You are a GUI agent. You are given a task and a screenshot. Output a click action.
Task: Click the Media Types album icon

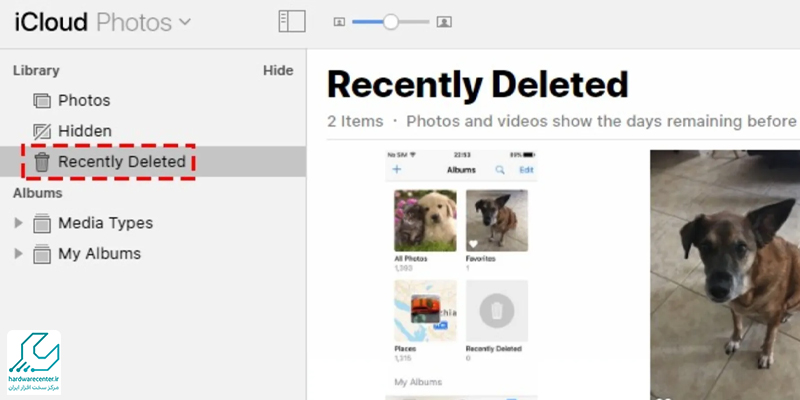pyautogui.click(x=42, y=223)
